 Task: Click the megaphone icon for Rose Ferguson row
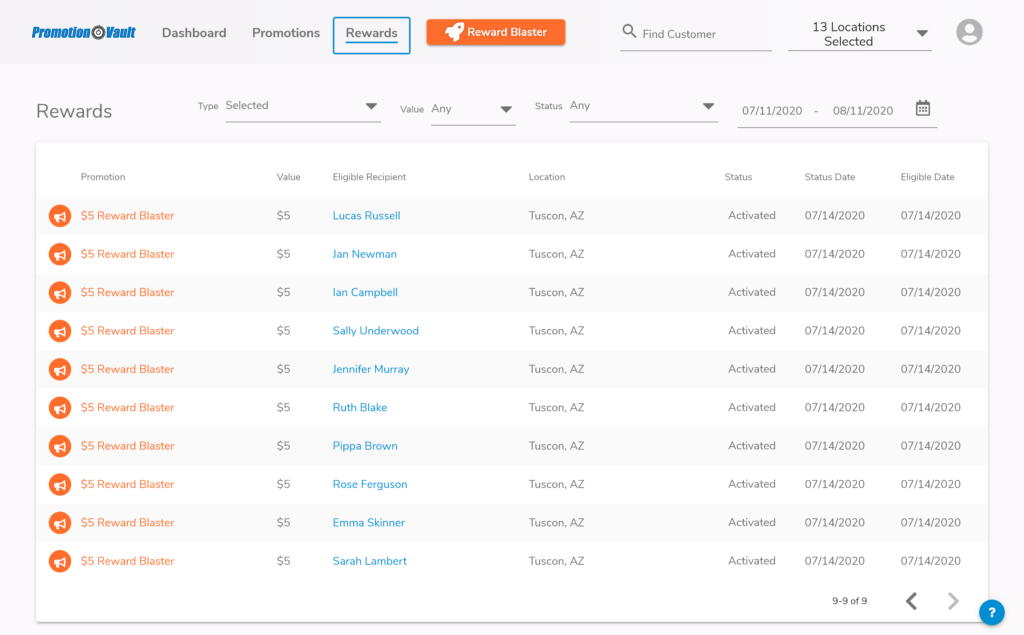pos(60,485)
